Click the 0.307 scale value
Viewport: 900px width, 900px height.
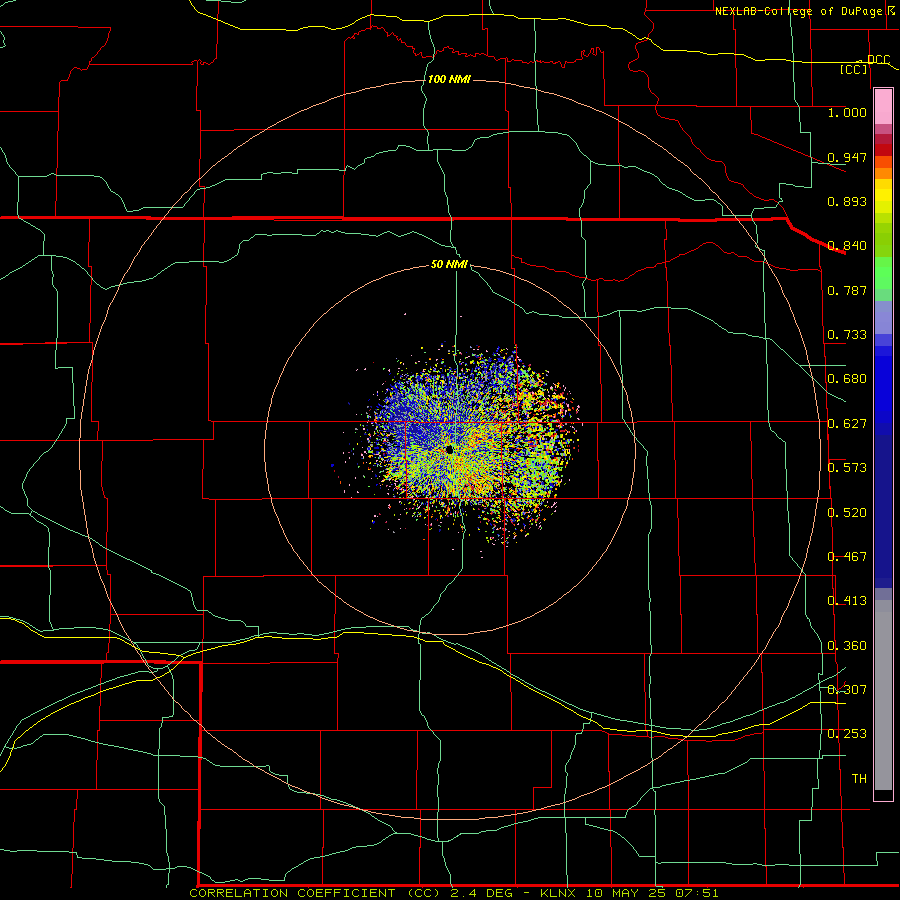coord(847,690)
